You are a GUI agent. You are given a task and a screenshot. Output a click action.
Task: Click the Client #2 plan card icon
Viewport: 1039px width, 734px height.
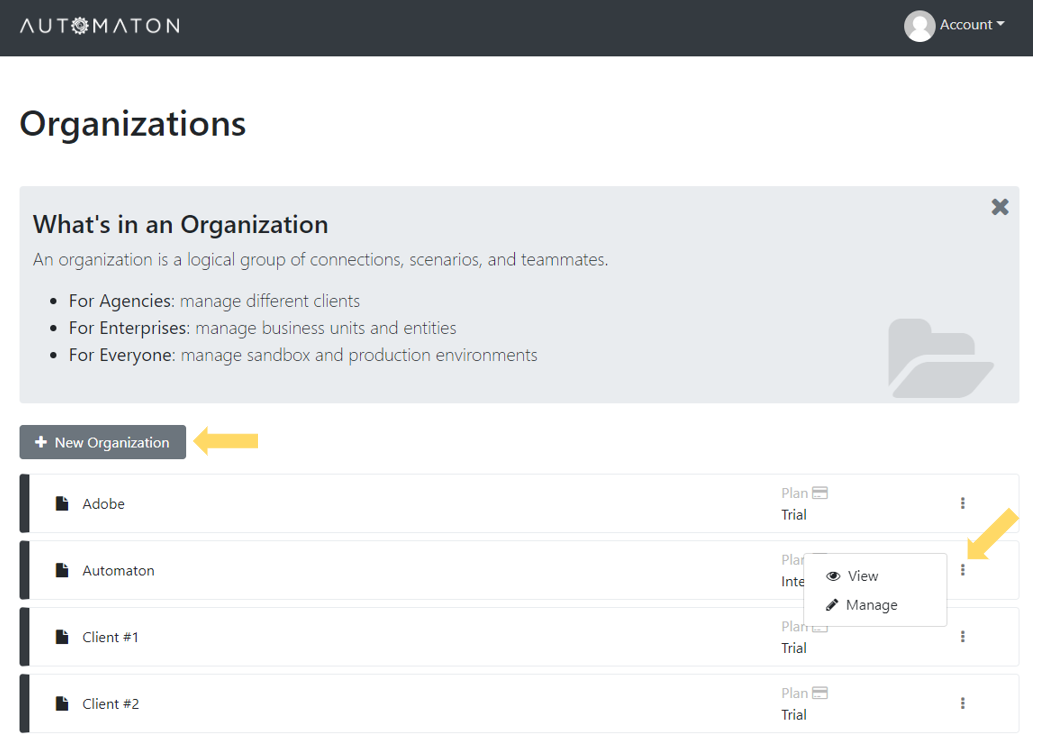[x=820, y=693]
